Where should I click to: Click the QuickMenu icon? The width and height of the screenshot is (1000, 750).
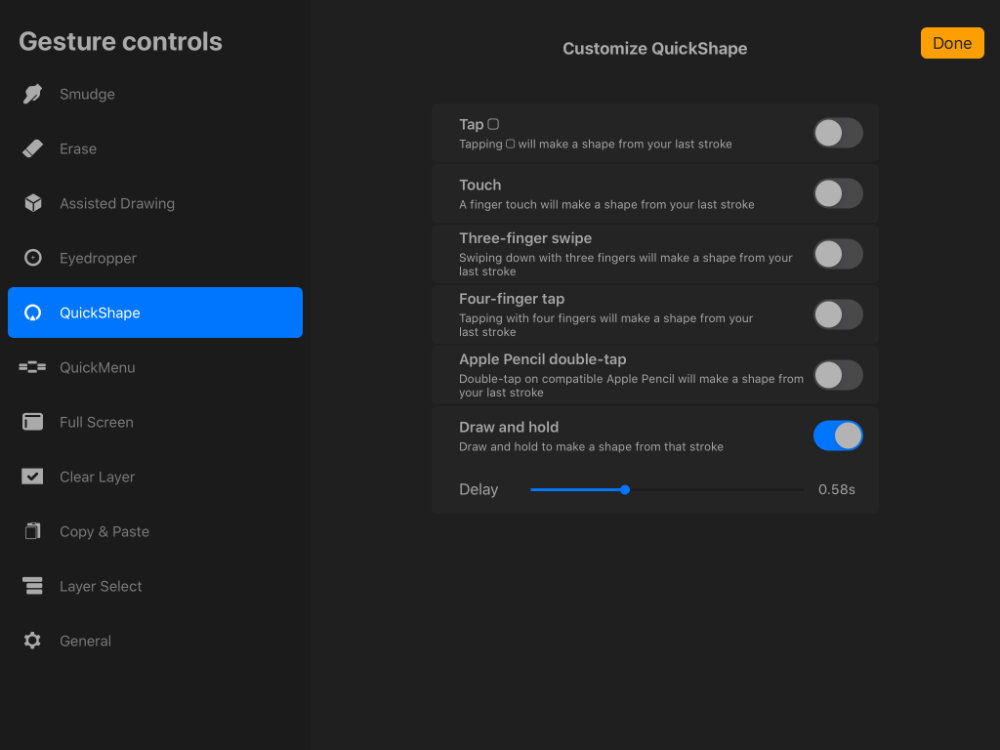[33, 367]
